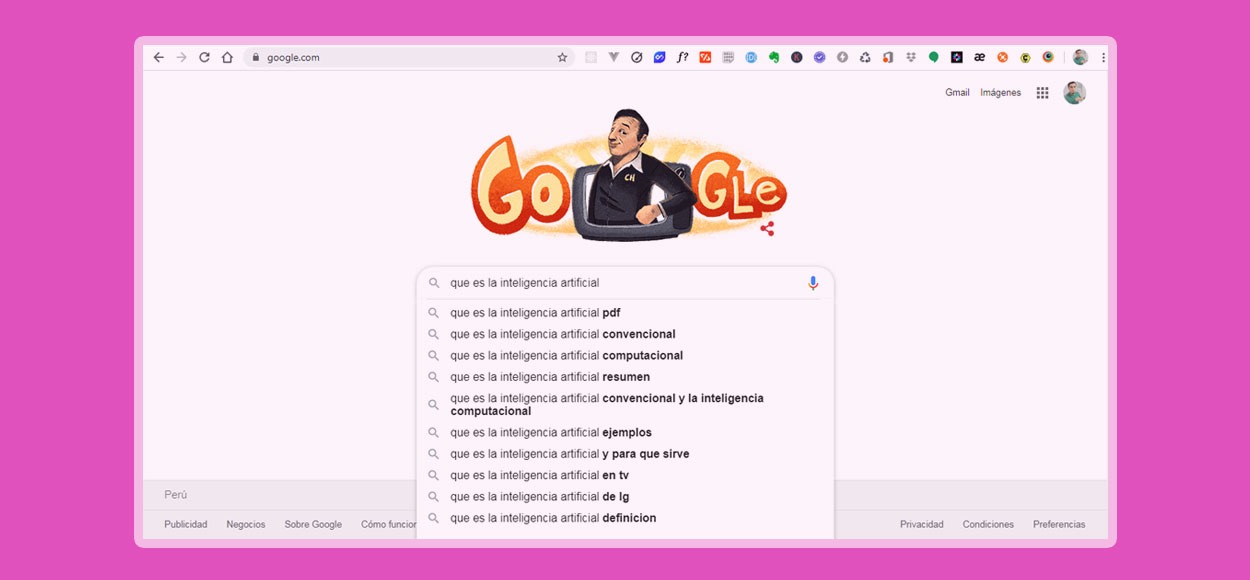Focus the search box with typed query
The width and height of the screenshot is (1250, 580).
[625, 283]
